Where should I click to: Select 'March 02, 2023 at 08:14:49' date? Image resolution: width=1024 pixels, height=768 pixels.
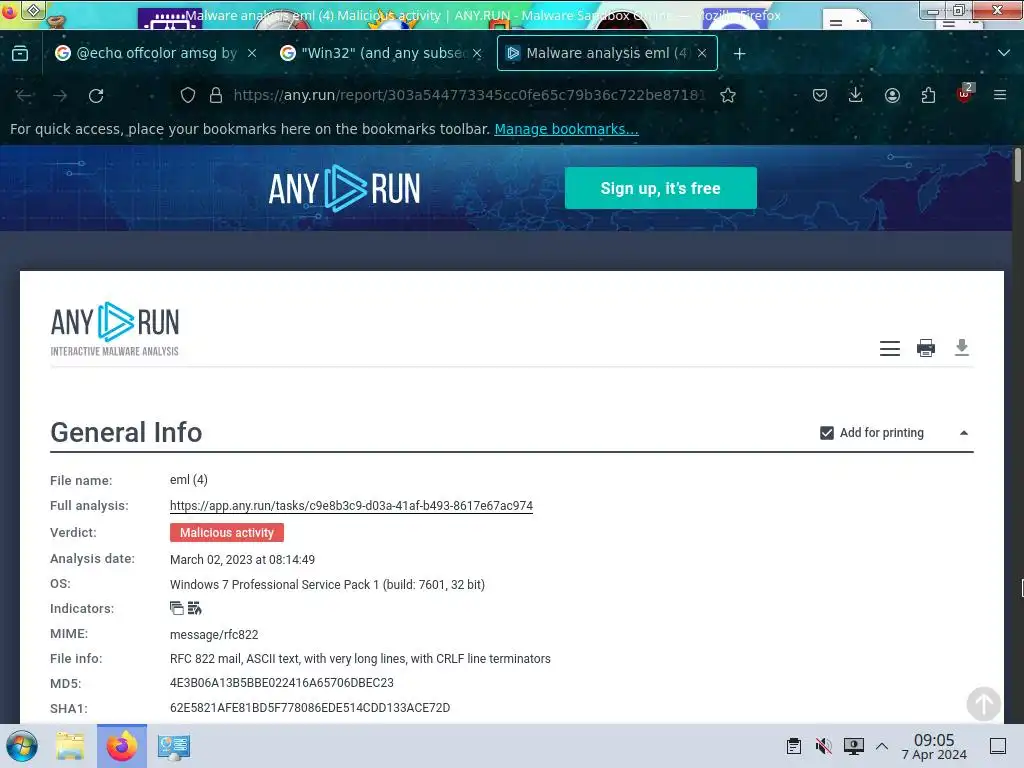pos(242,560)
